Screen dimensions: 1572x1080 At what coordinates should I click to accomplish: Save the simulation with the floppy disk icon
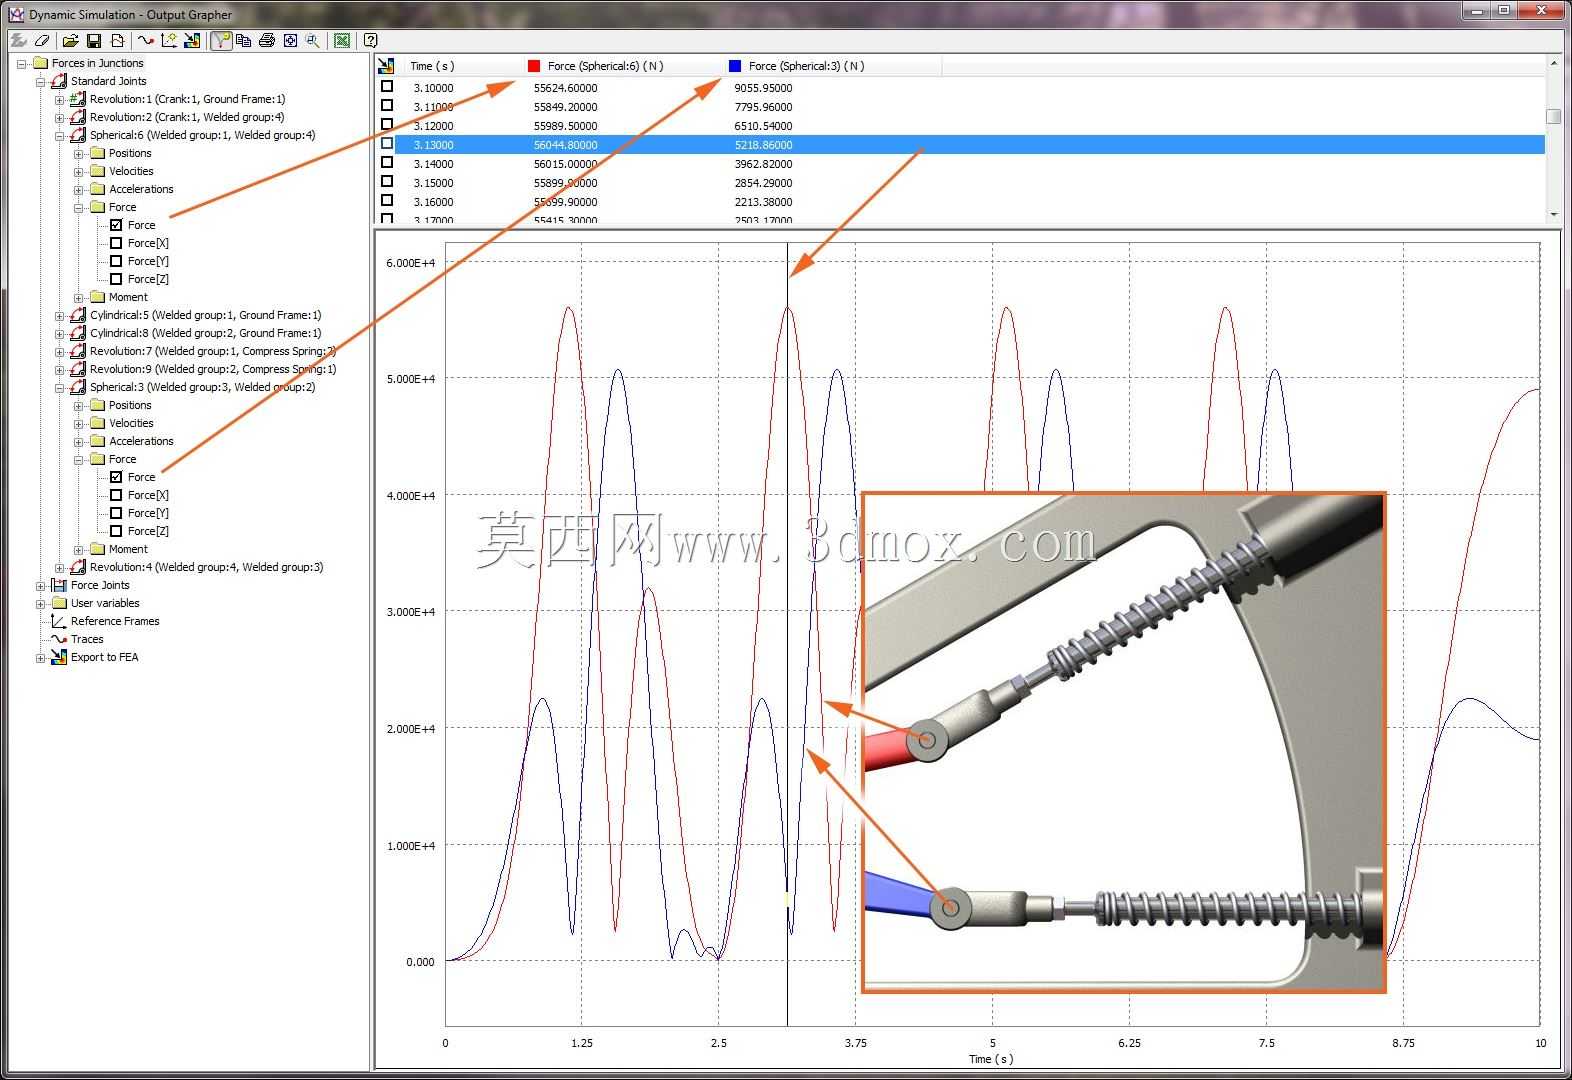(x=94, y=41)
